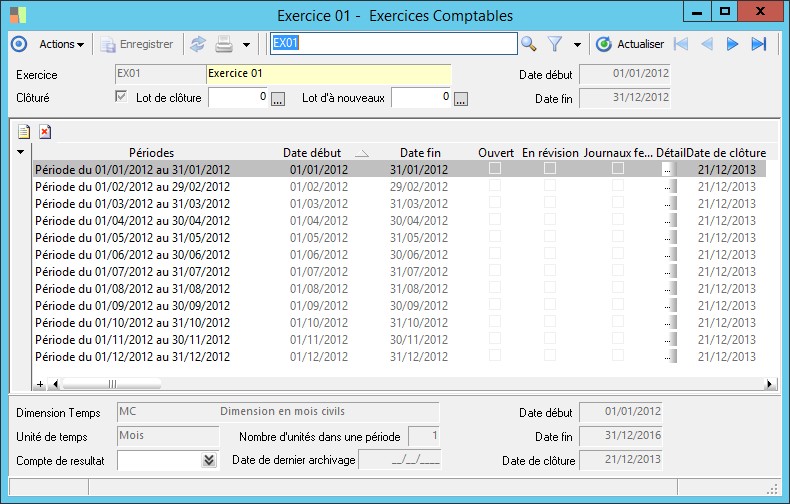Open the Actions dropdown menu
The image size is (790, 504).
(x=62, y=44)
